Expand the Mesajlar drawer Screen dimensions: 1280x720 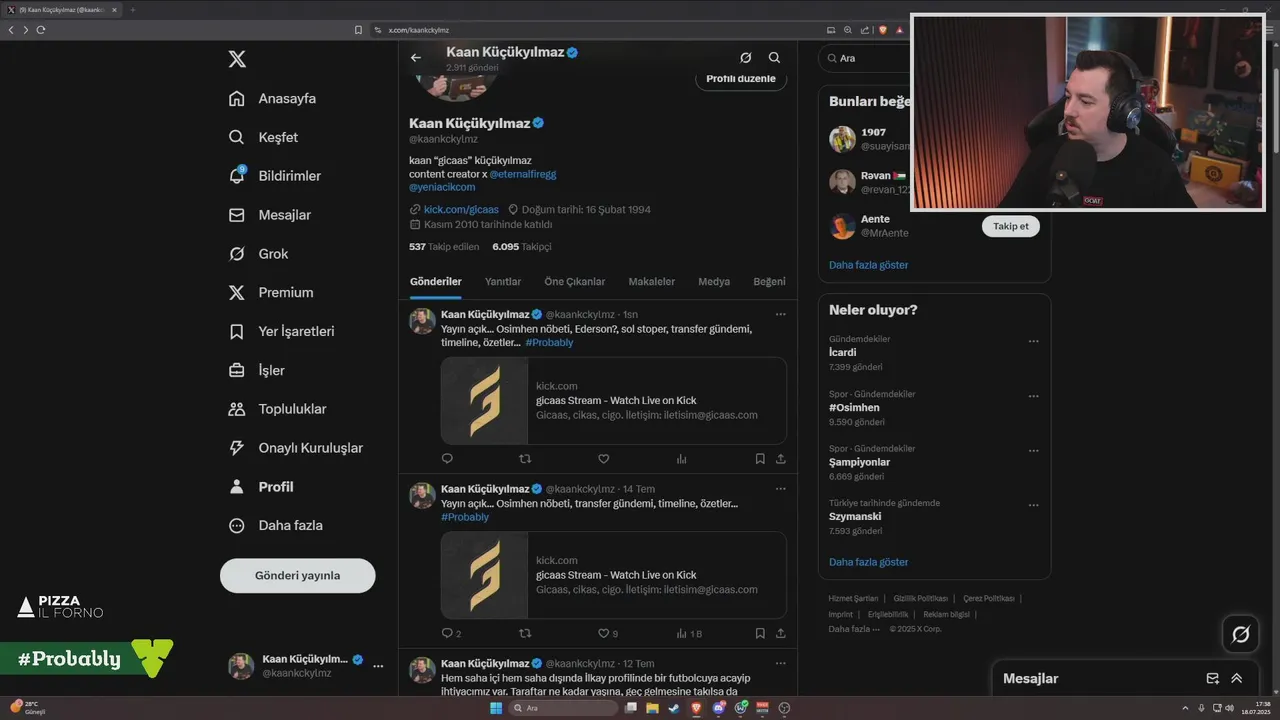[1237, 678]
